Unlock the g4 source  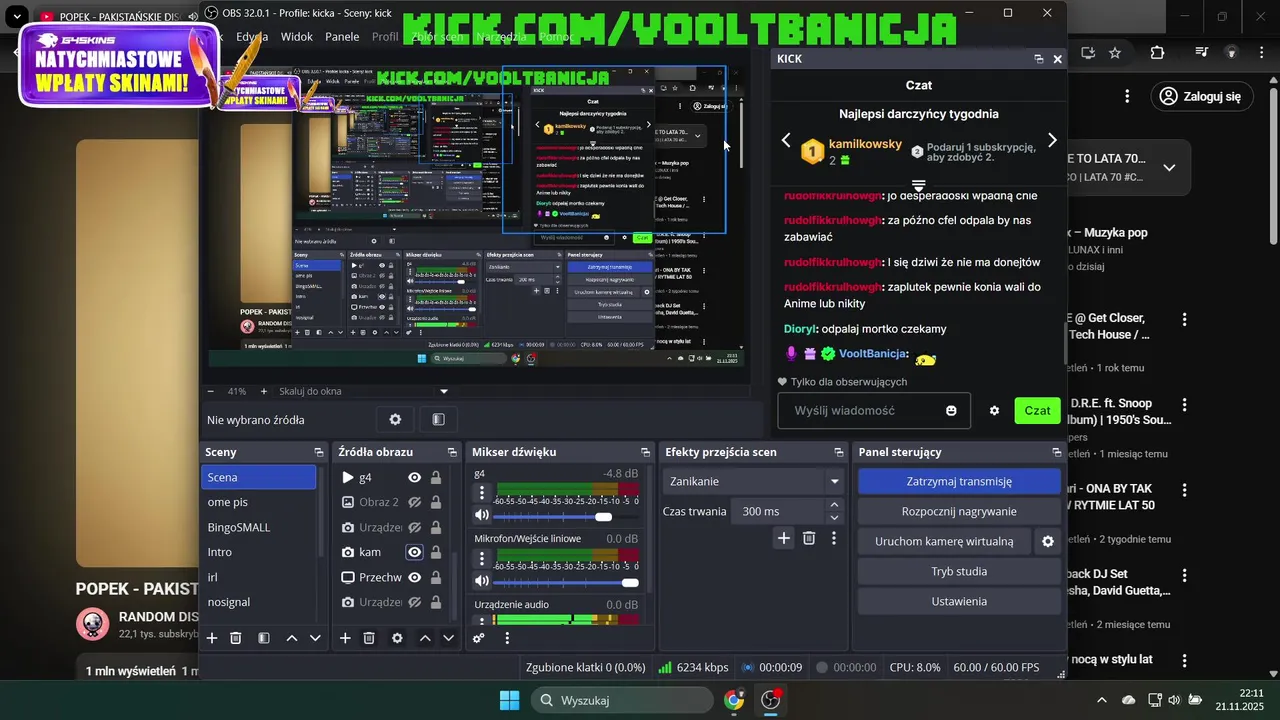pyautogui.click(x=436, y=477)
